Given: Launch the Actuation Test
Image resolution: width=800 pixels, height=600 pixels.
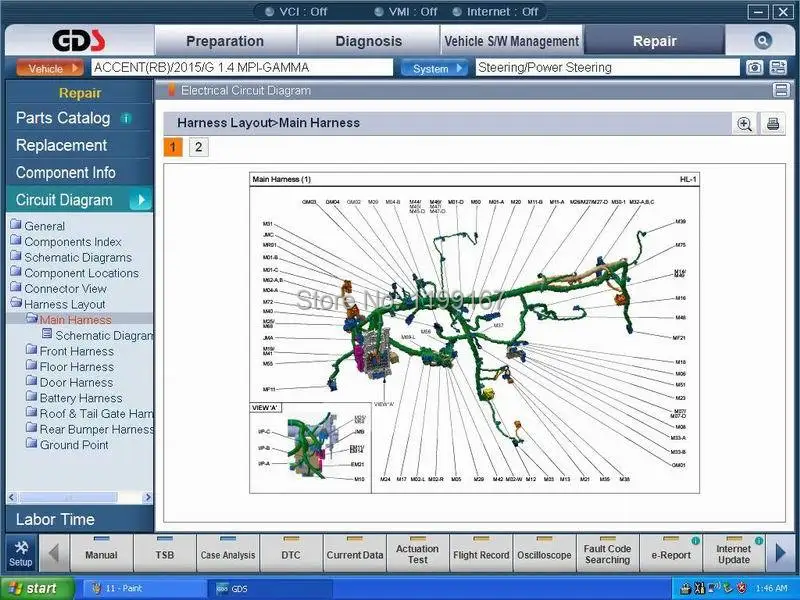Looking at the screenshot, I should click(417, 553).
